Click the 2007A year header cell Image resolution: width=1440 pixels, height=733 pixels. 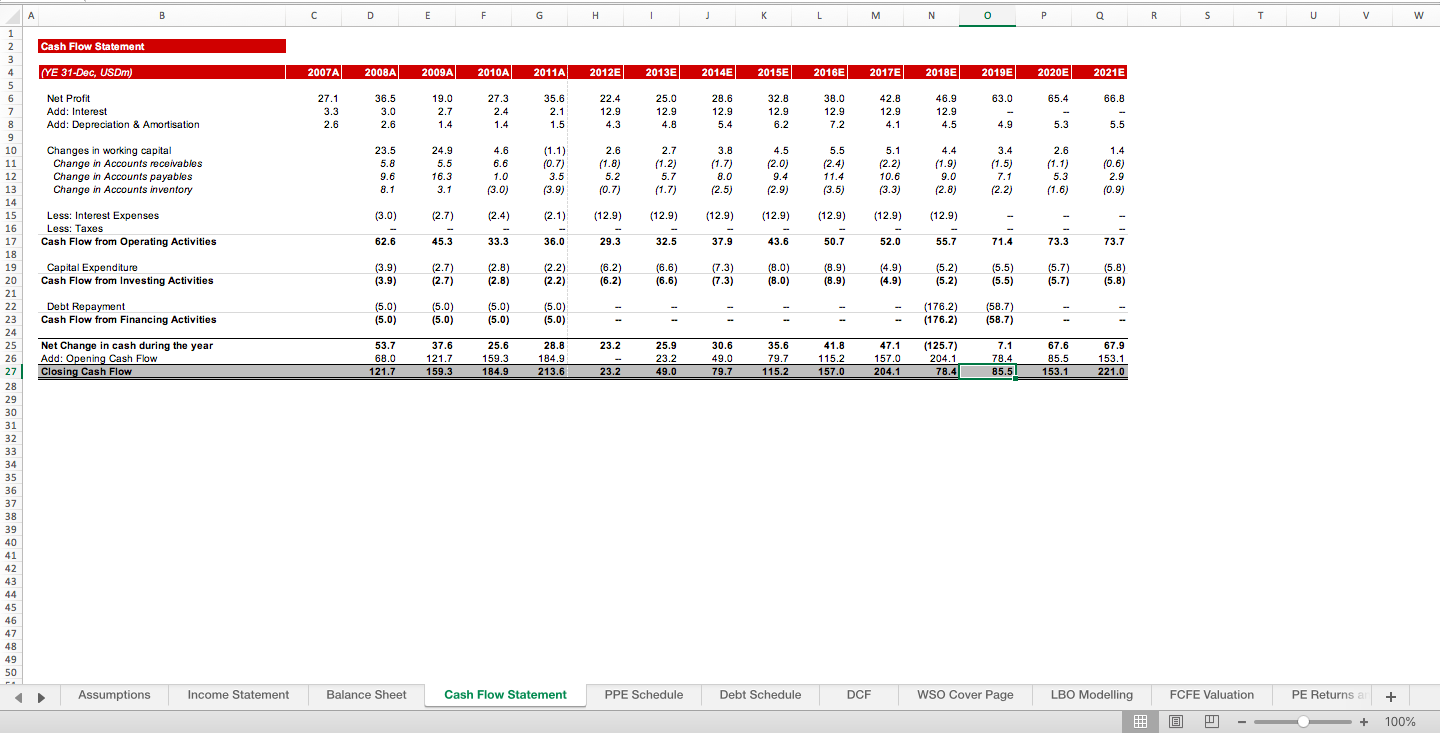coord(314,72)
